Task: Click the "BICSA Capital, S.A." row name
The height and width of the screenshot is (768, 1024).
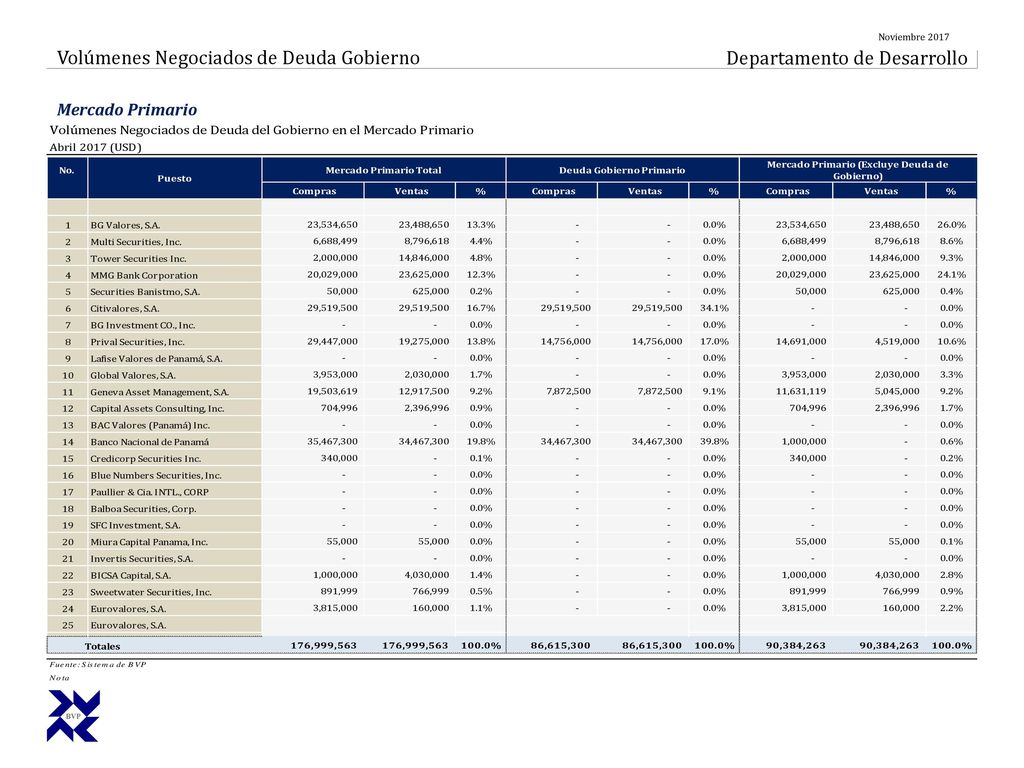Action: tap(131, 575)
